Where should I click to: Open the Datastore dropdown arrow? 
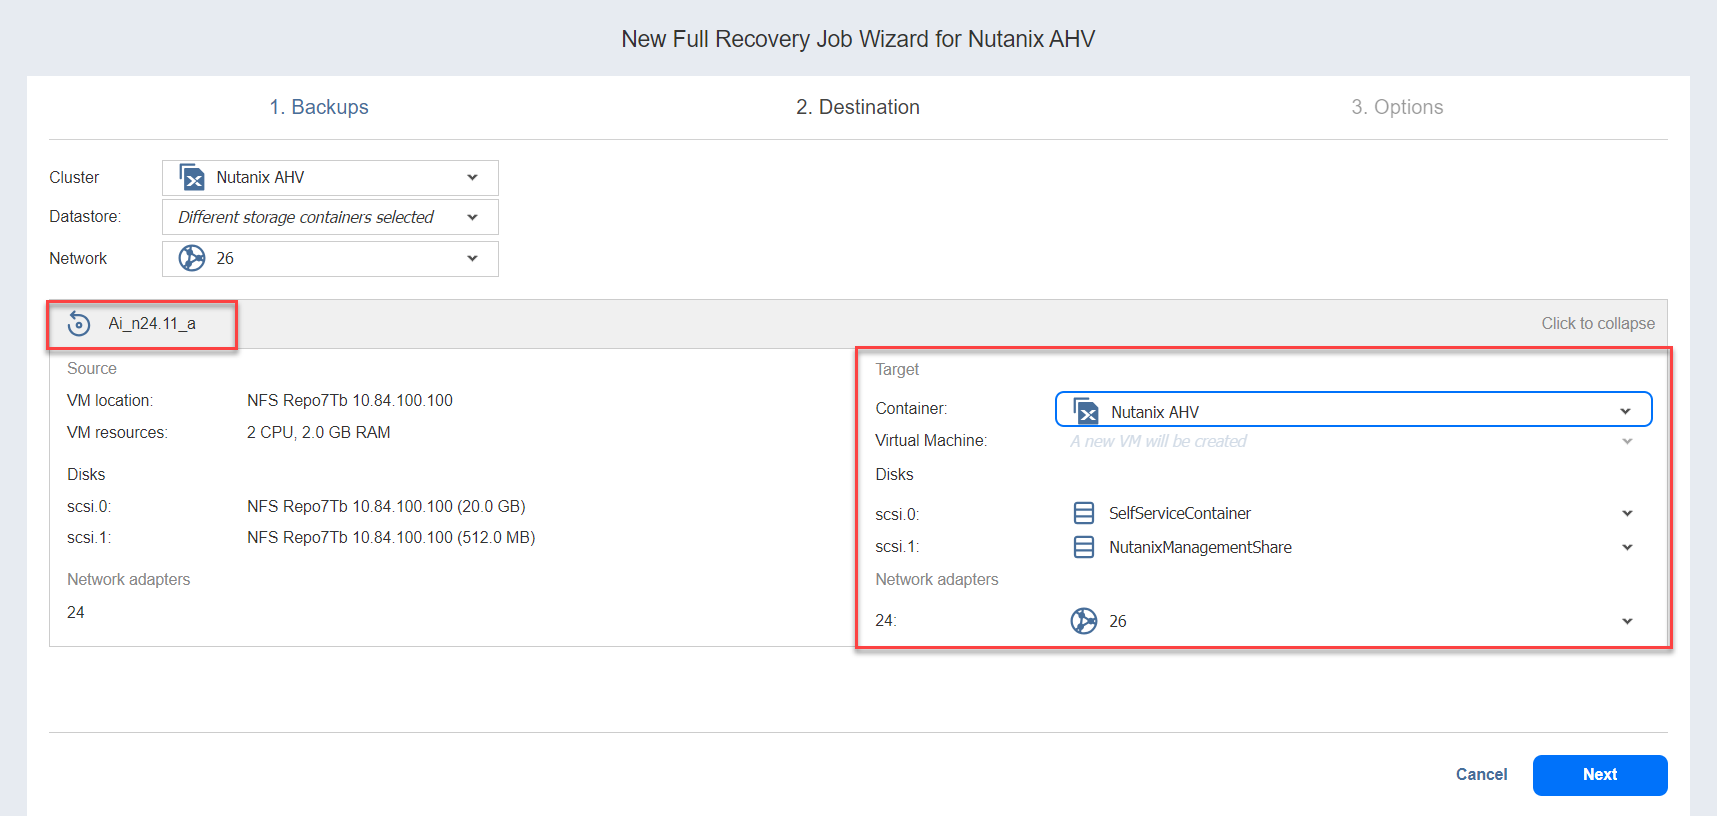pyautogui.click(x=472, y=217)
